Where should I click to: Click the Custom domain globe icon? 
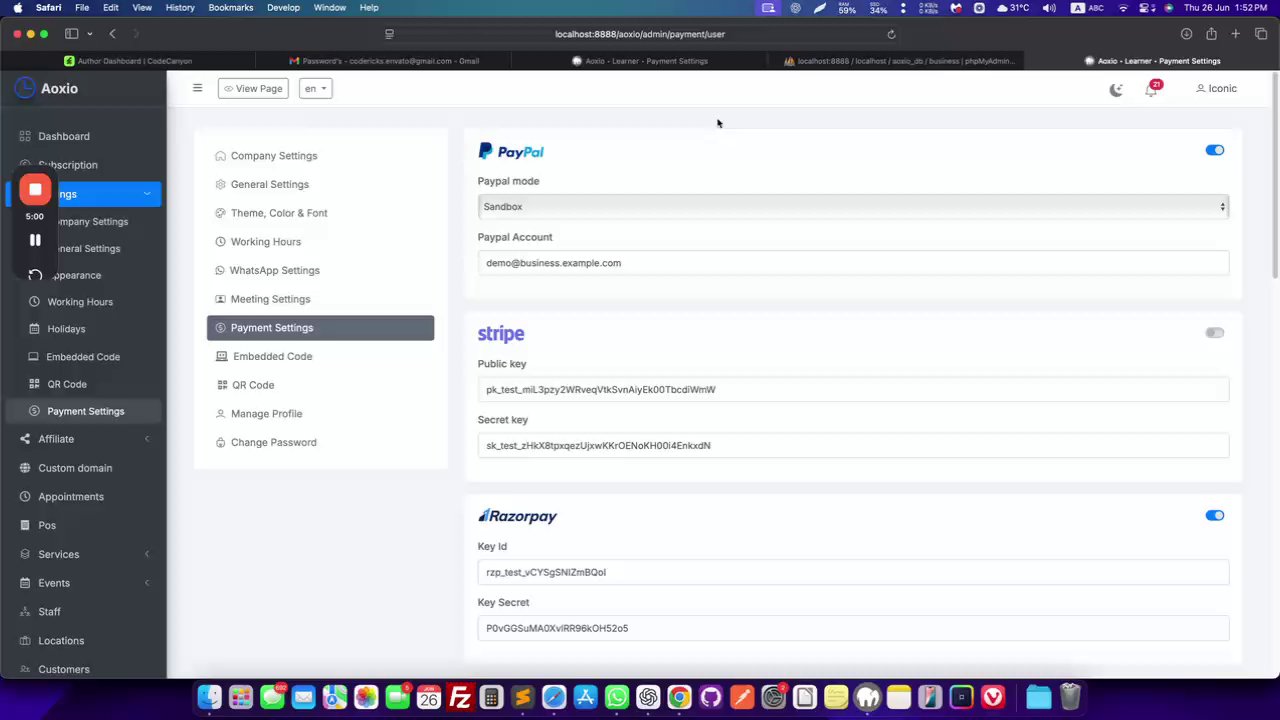(26, 468)
